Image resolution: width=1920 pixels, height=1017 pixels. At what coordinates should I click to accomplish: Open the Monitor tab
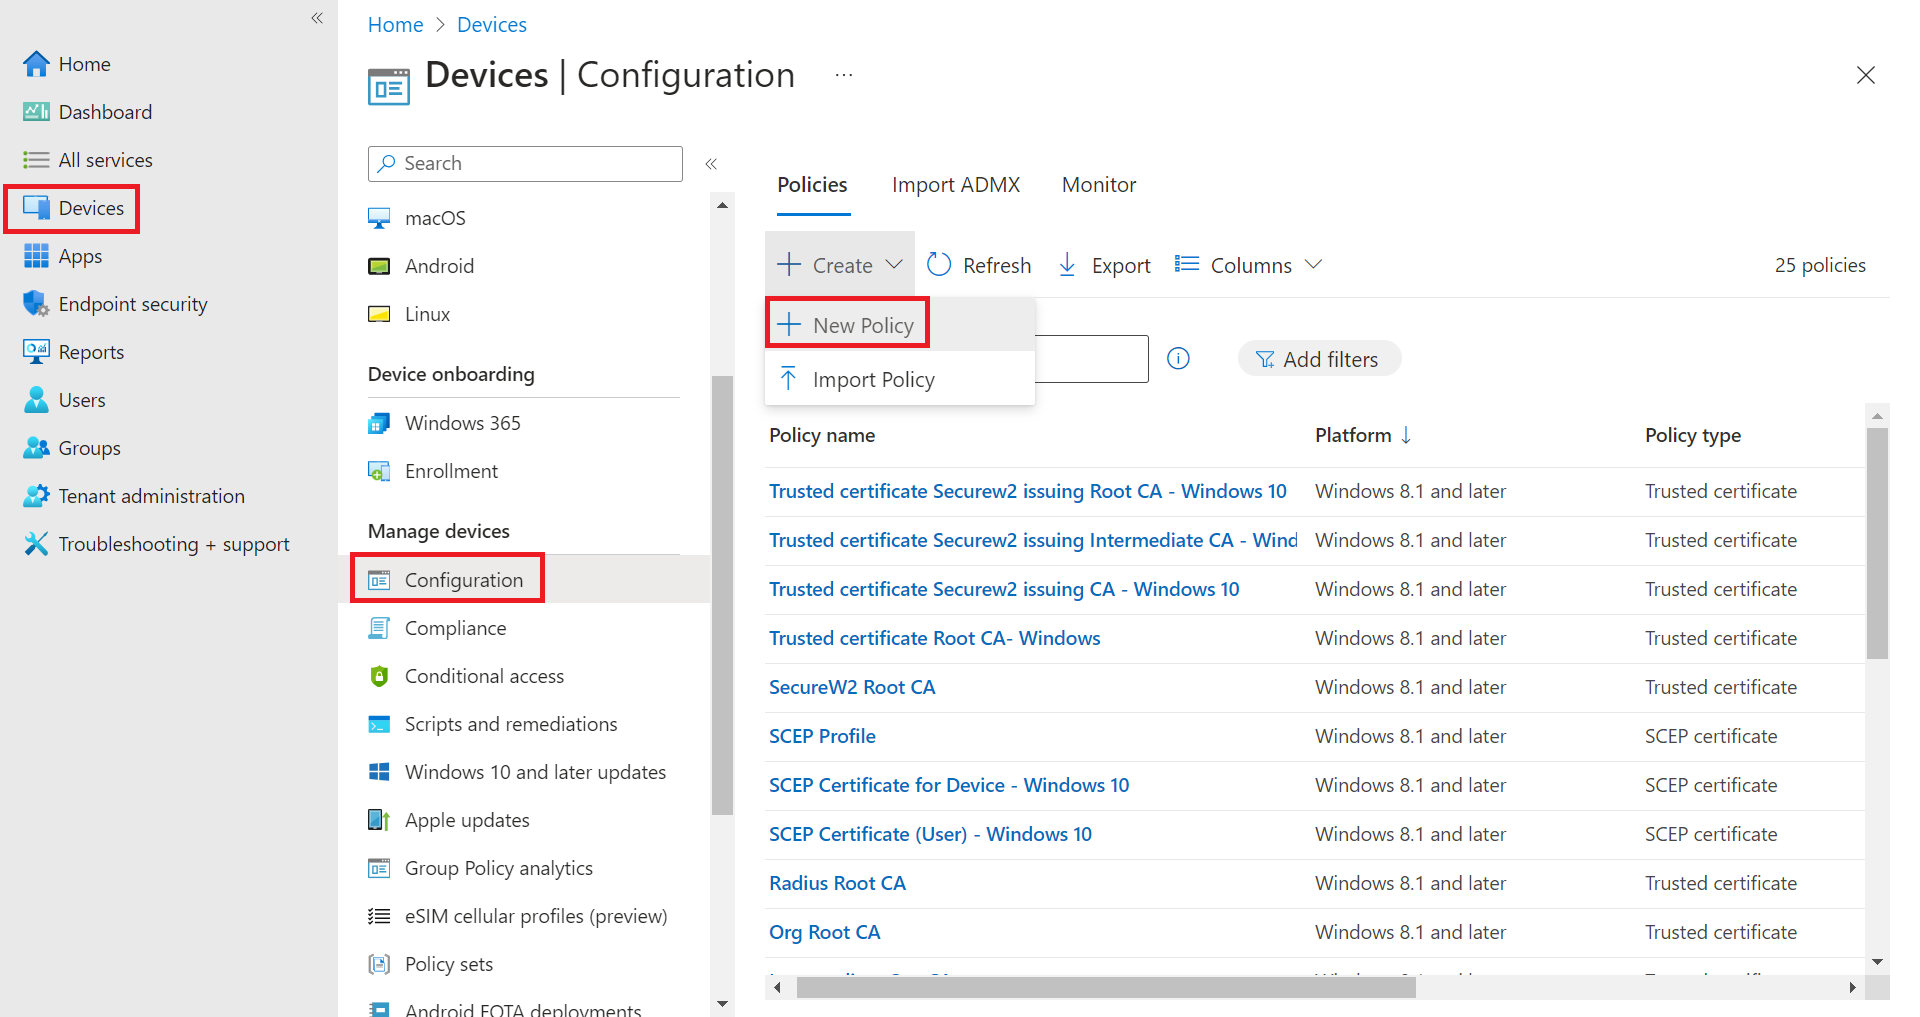point(1099,185)
